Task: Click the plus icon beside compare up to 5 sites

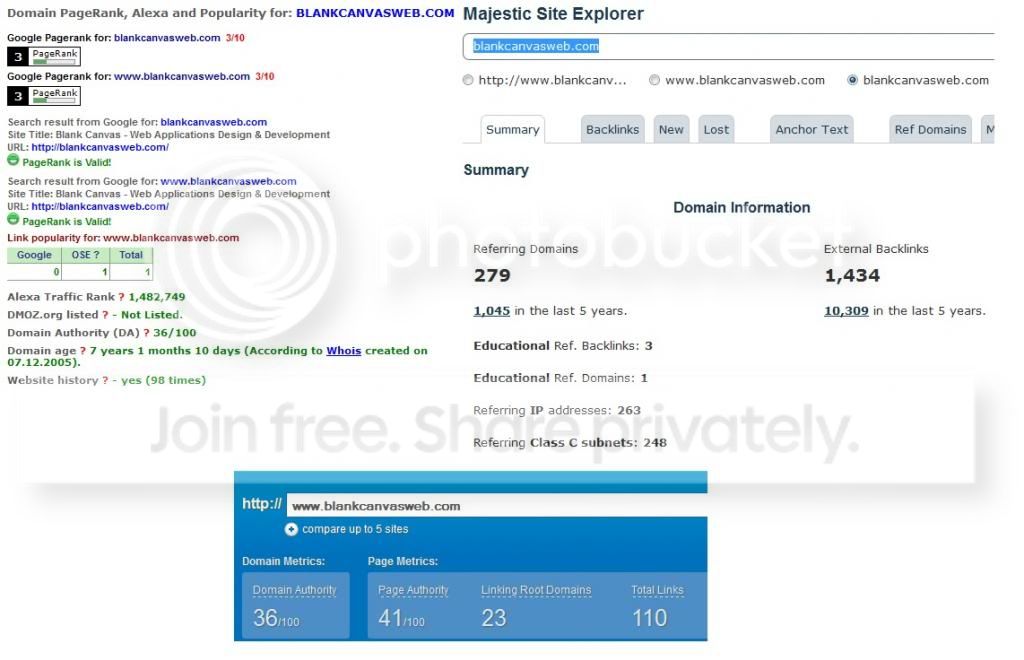Action: click(291, 529)
